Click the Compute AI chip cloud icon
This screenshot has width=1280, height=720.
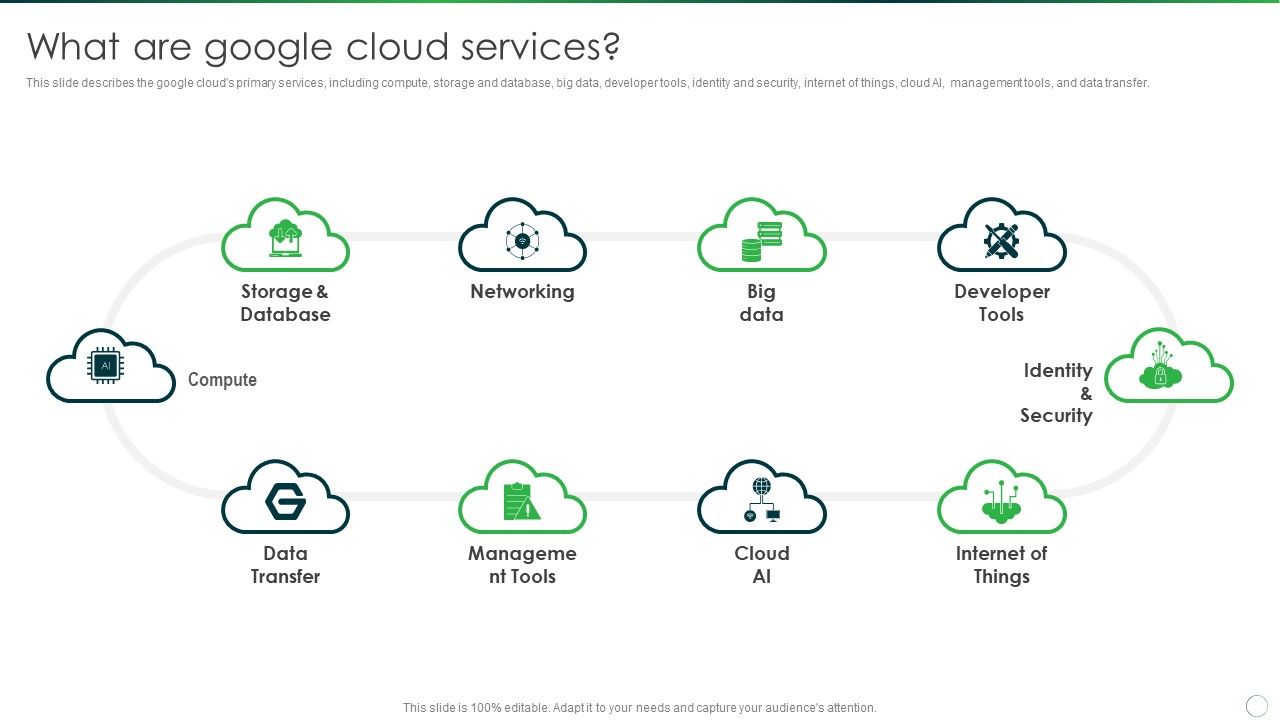[111, 366]
